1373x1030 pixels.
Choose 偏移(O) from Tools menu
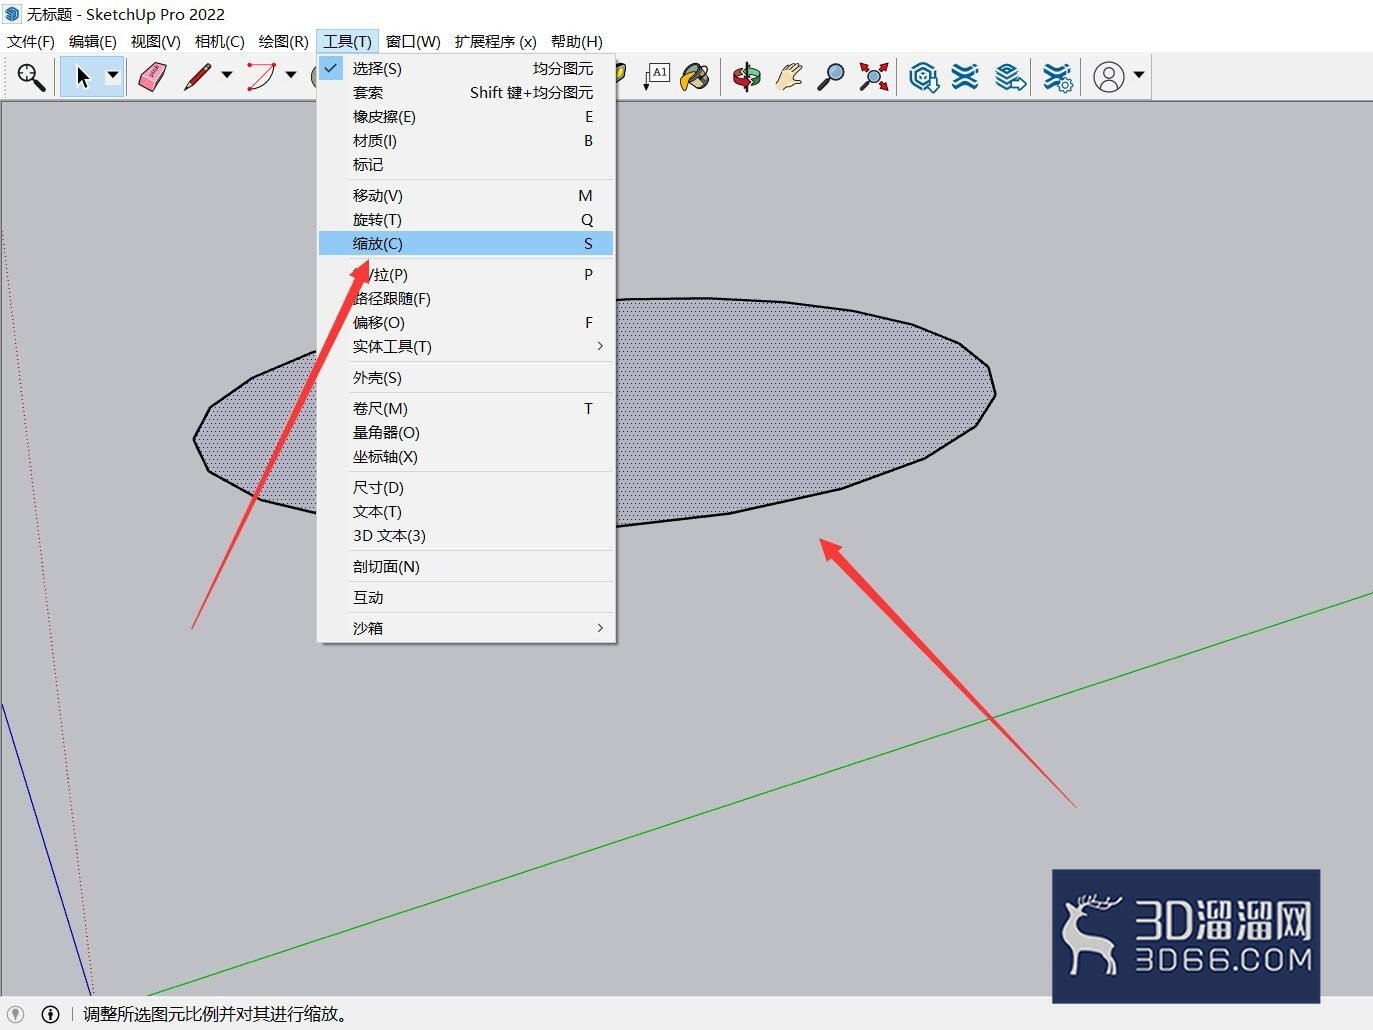point(466,322)
